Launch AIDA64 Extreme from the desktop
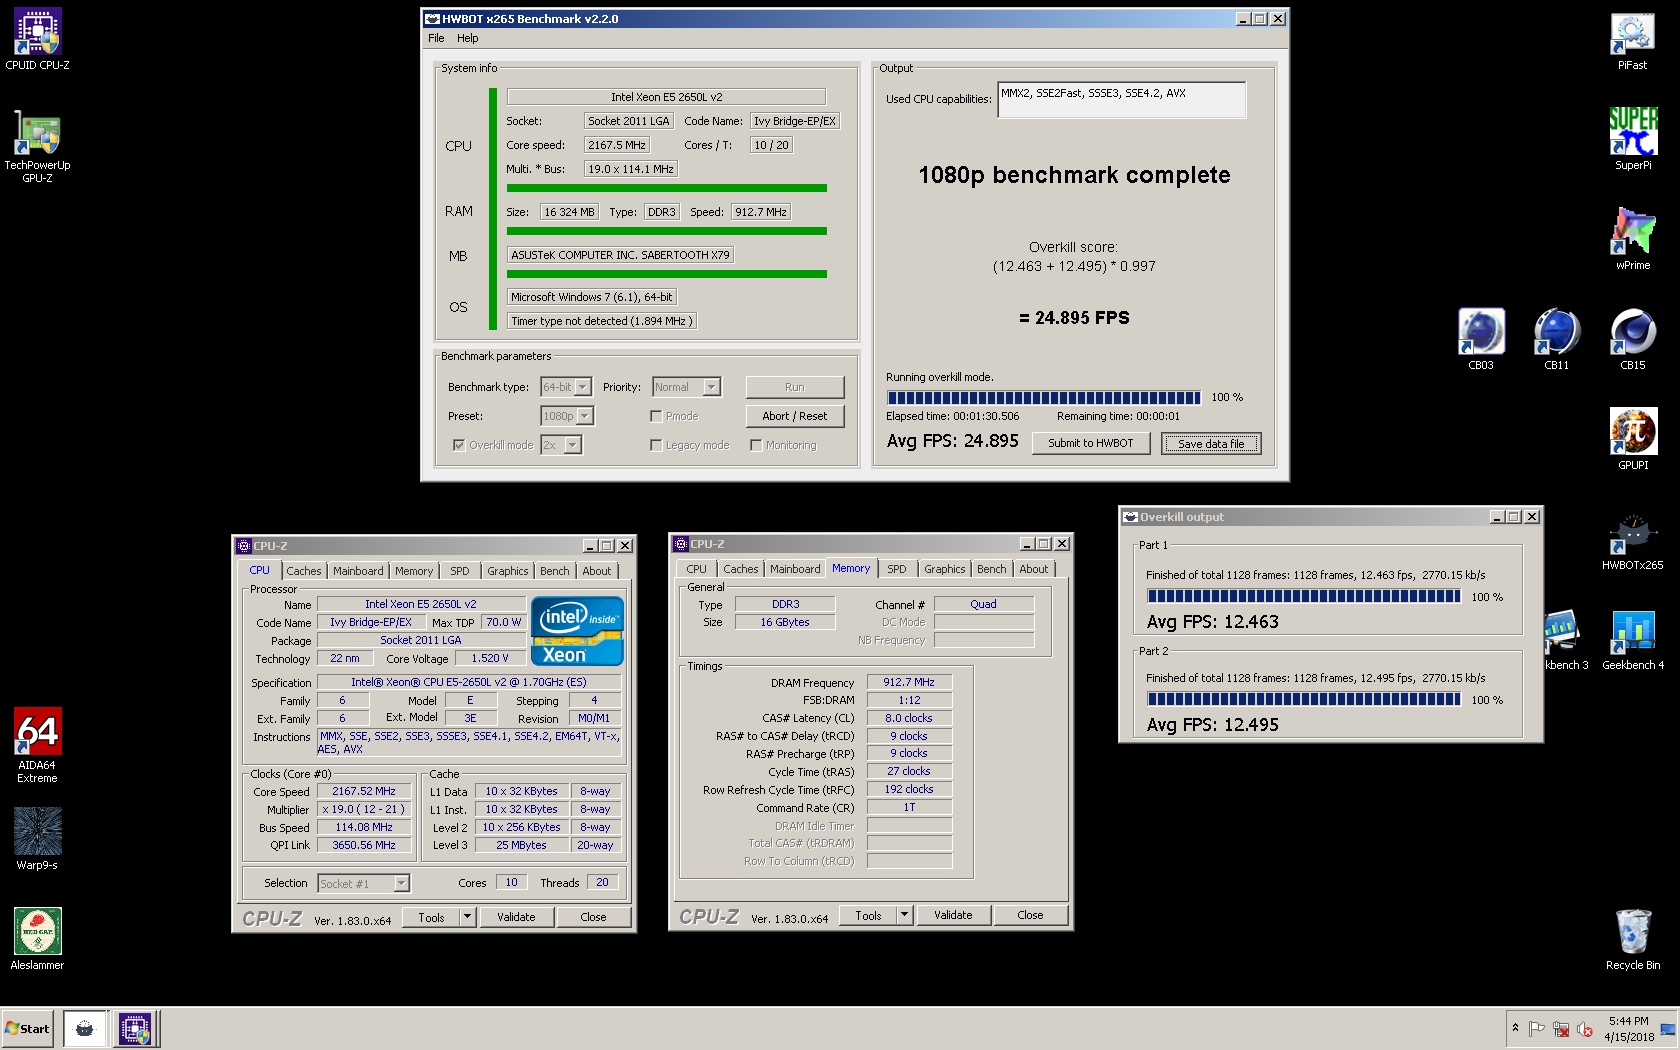The image size is (1680, 1050). tap(37, 745)
